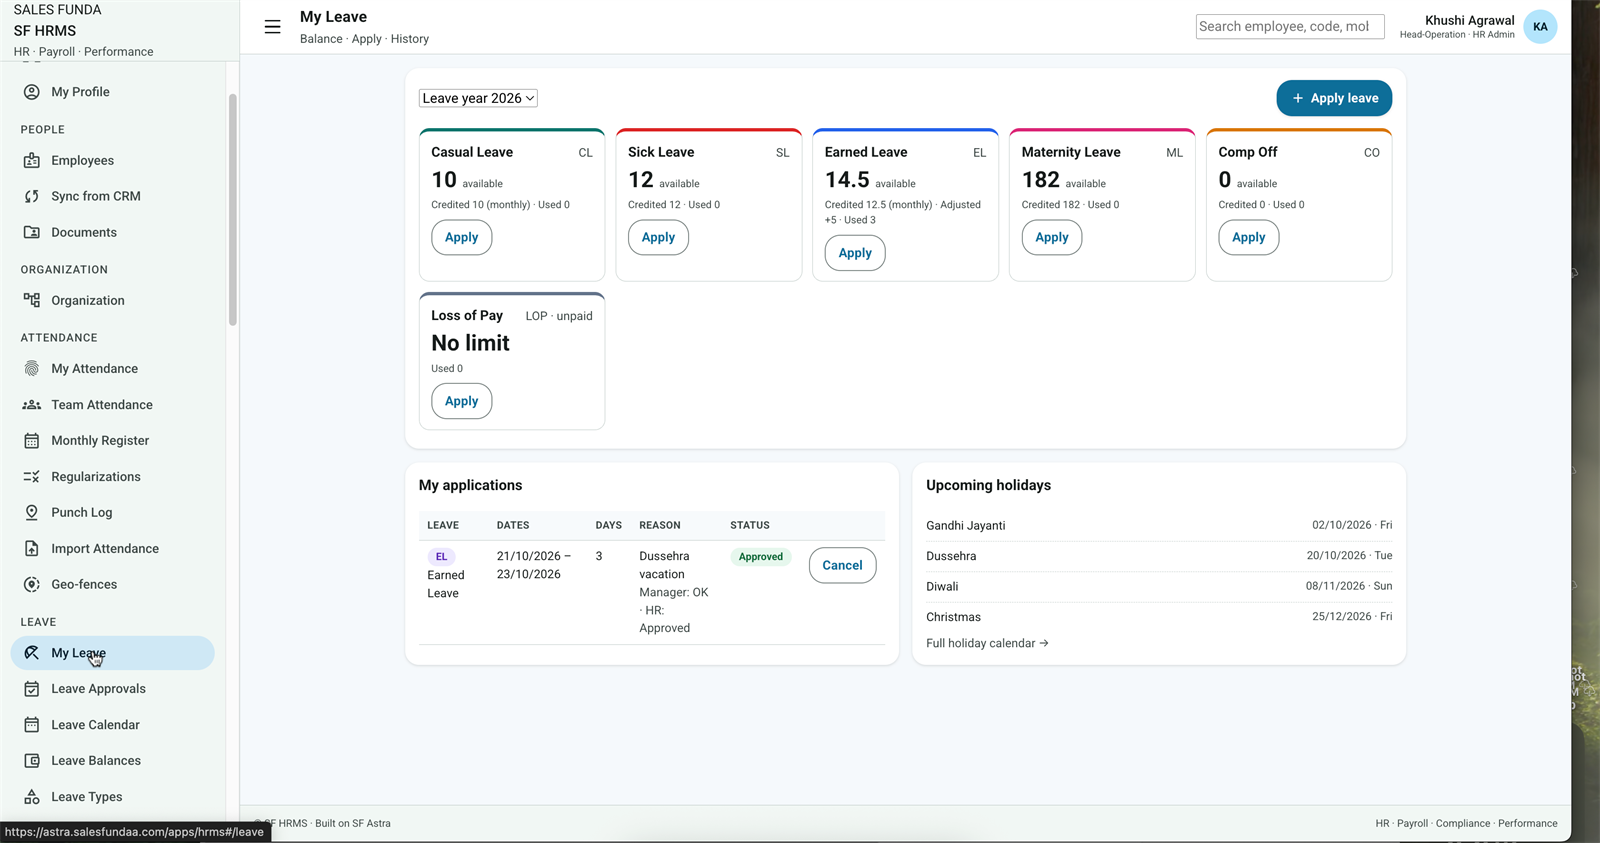Image resolution: width=1600 pixels, height=843 pixels.
Task: Click the Christmas holiday entry
Action: [x=1159, y=617]
